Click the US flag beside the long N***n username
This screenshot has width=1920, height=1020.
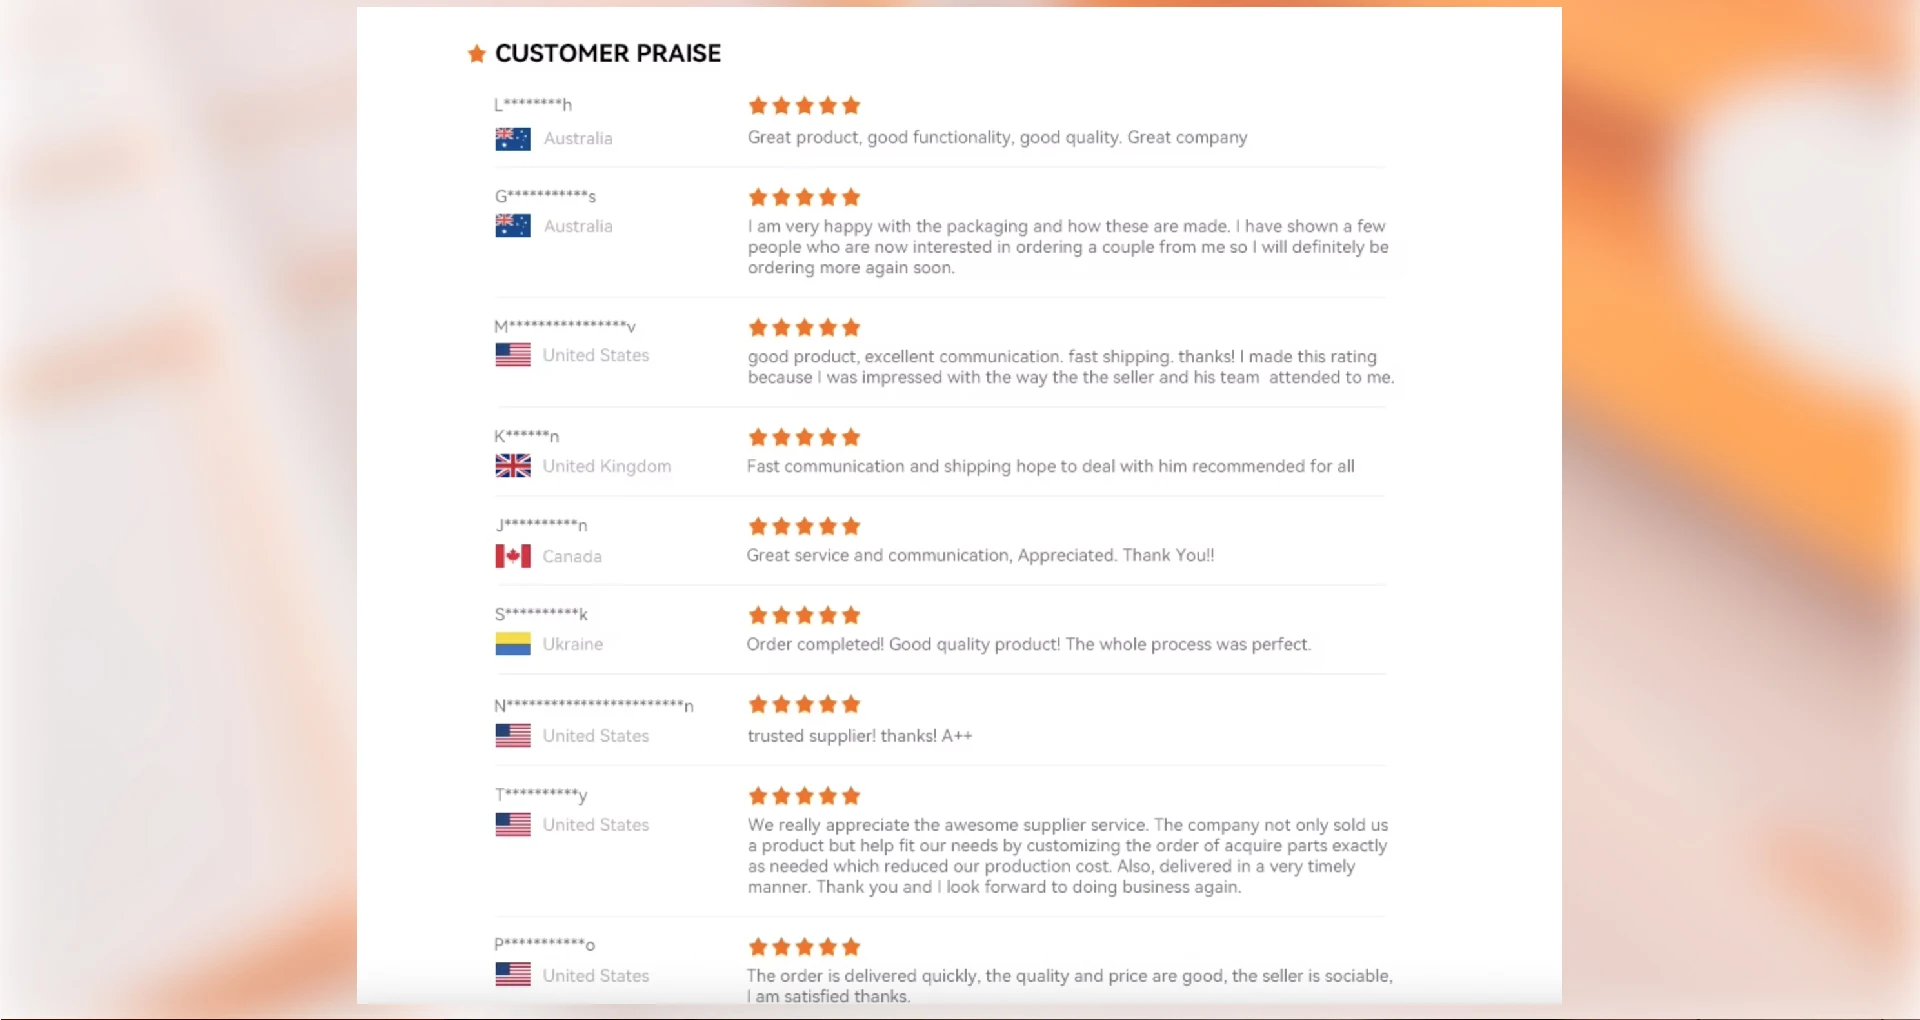click(513, 736)
